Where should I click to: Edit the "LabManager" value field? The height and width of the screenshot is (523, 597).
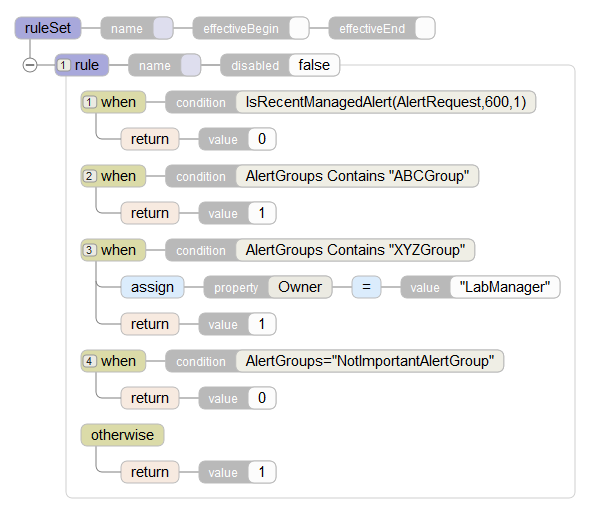(505, 287)
